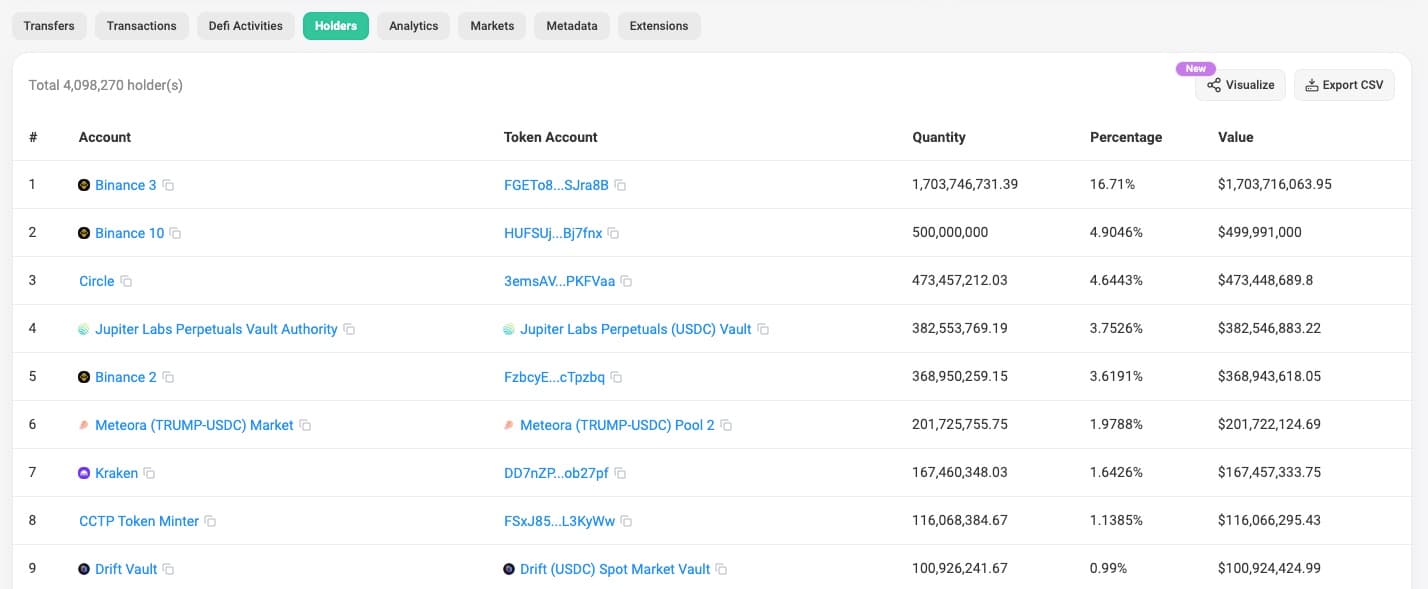1428x589 pixels.
Task: Click the Binance 3 logo icon
Action: coord(84,185)
